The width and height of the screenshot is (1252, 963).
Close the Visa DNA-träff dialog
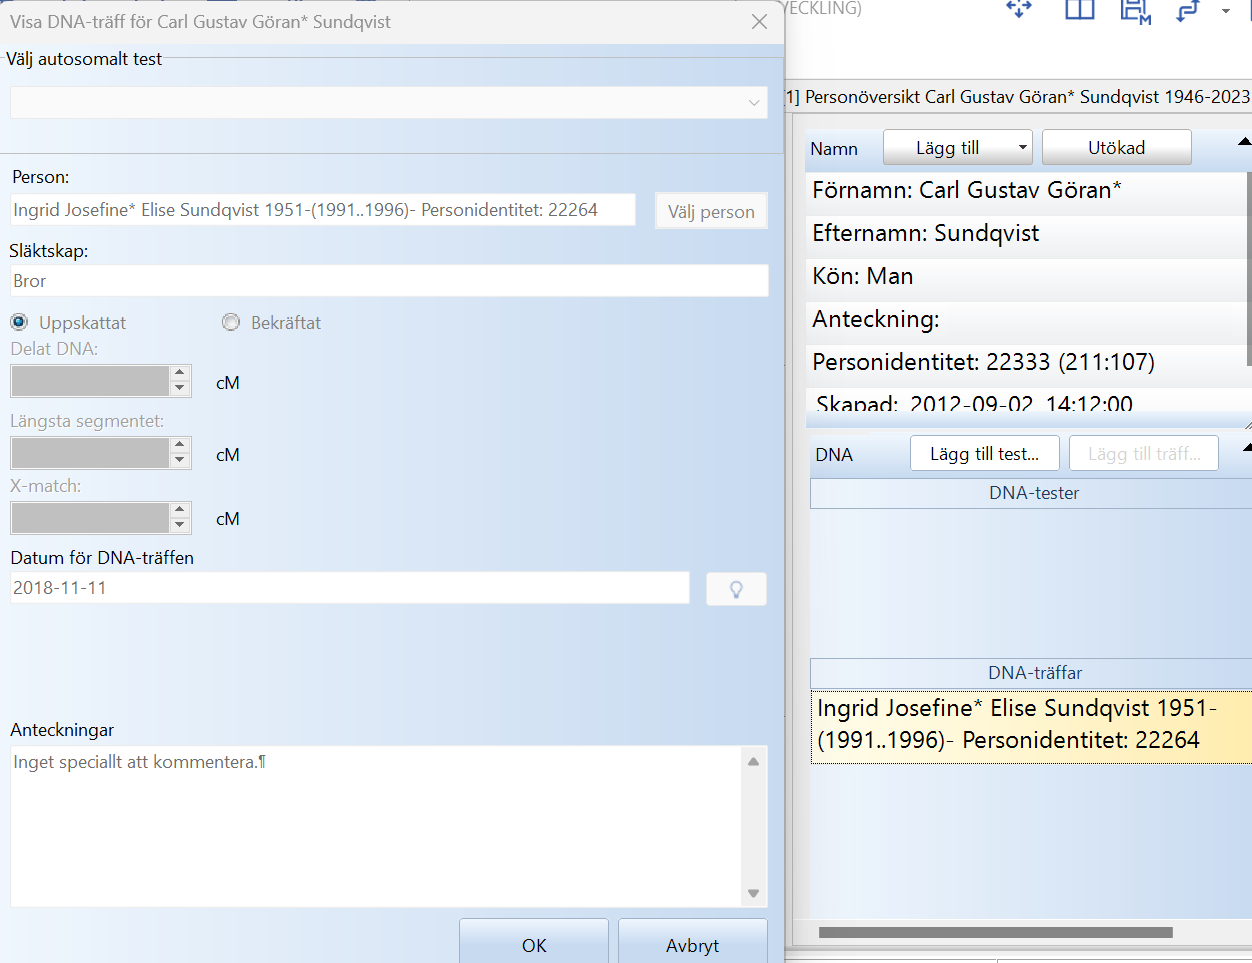click(760, 22)
